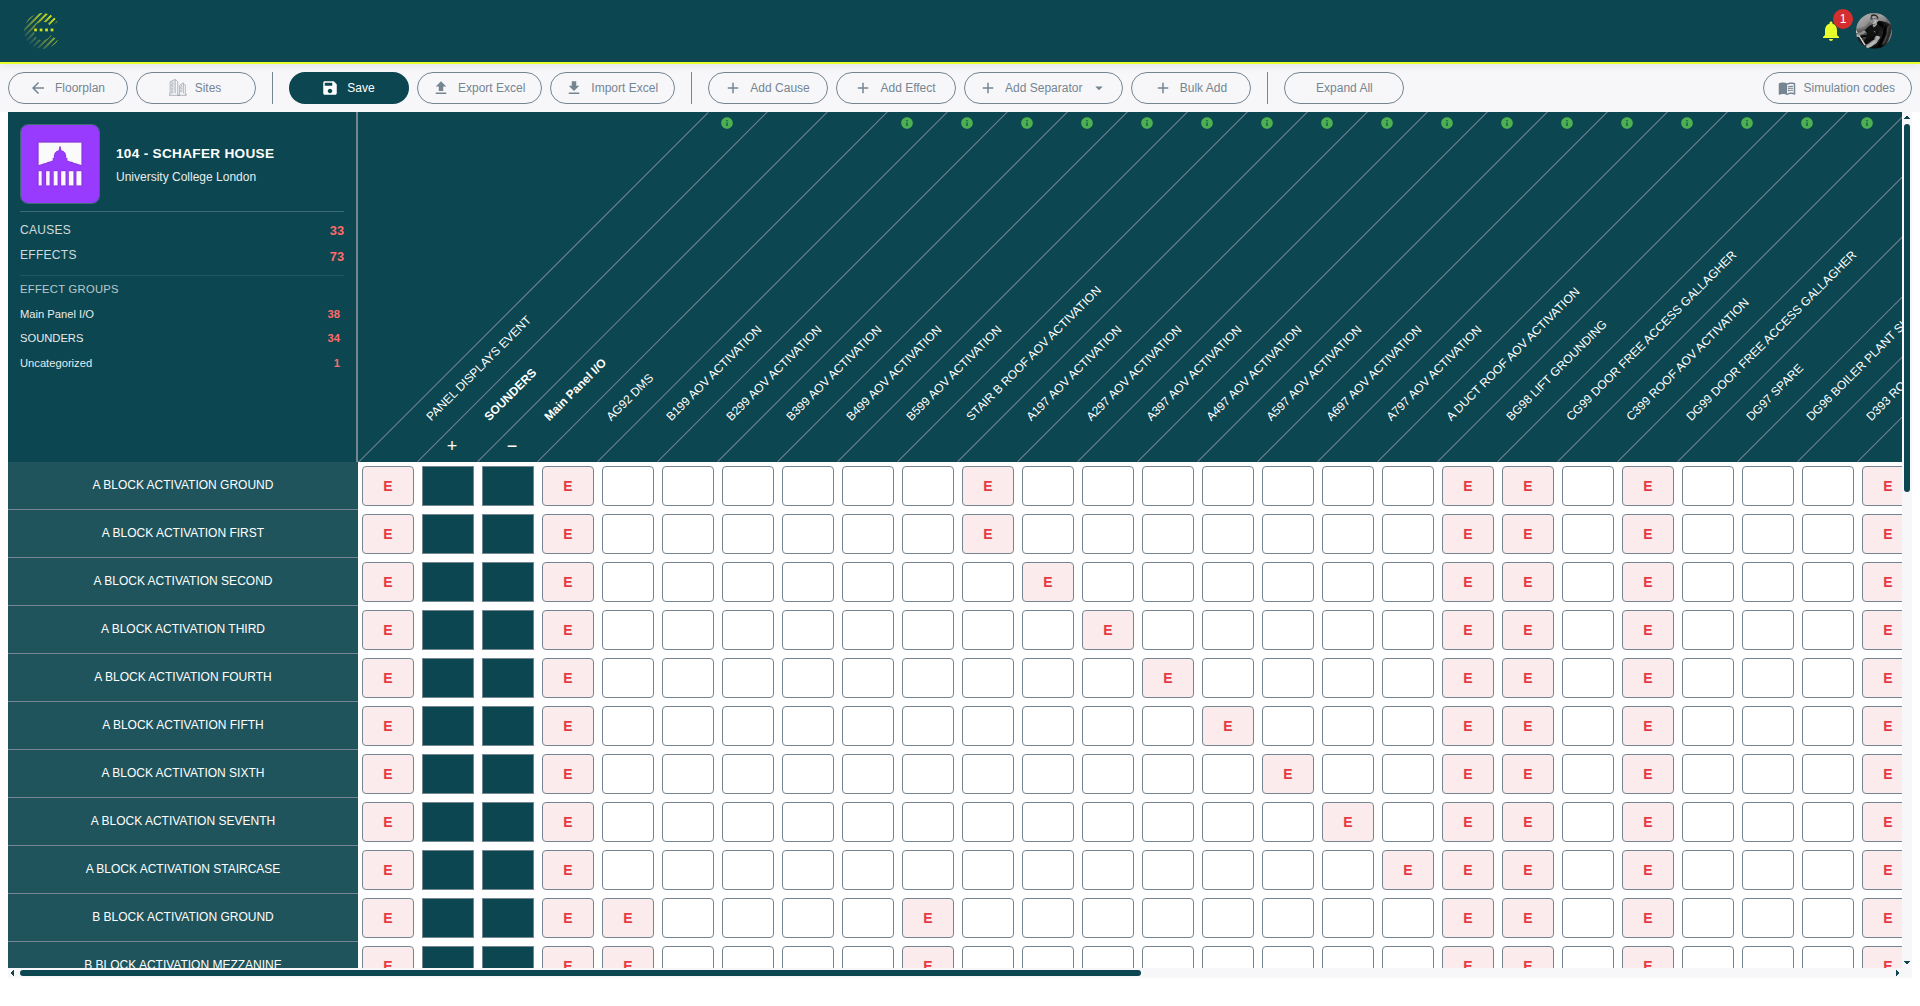
Task: Click the DG97 SPARE column header
Action: point(1774,393)
